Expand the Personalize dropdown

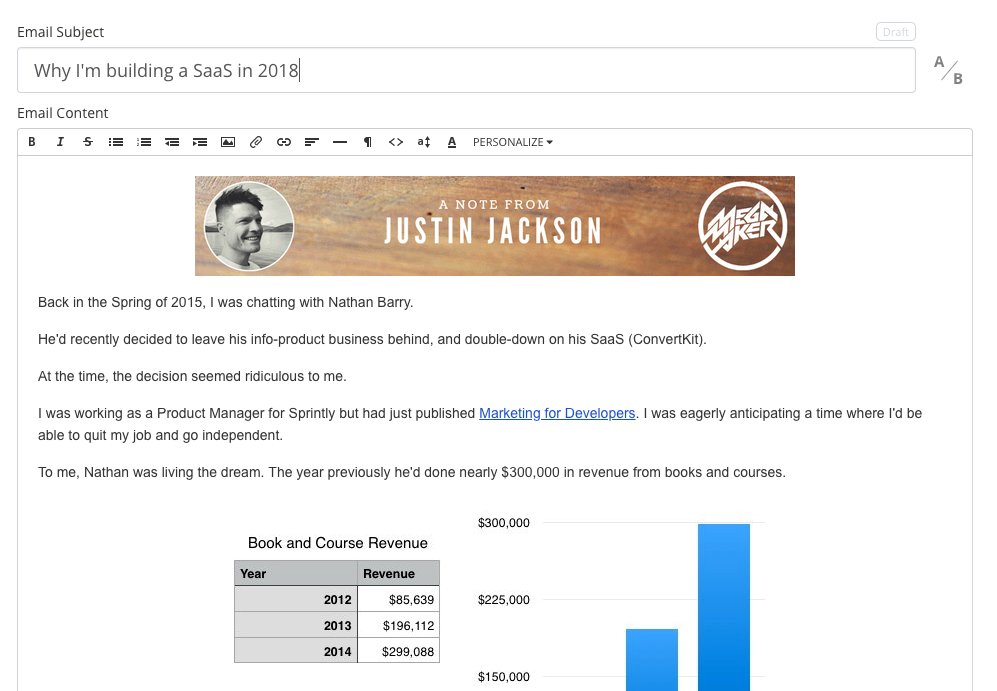point(512,142)
